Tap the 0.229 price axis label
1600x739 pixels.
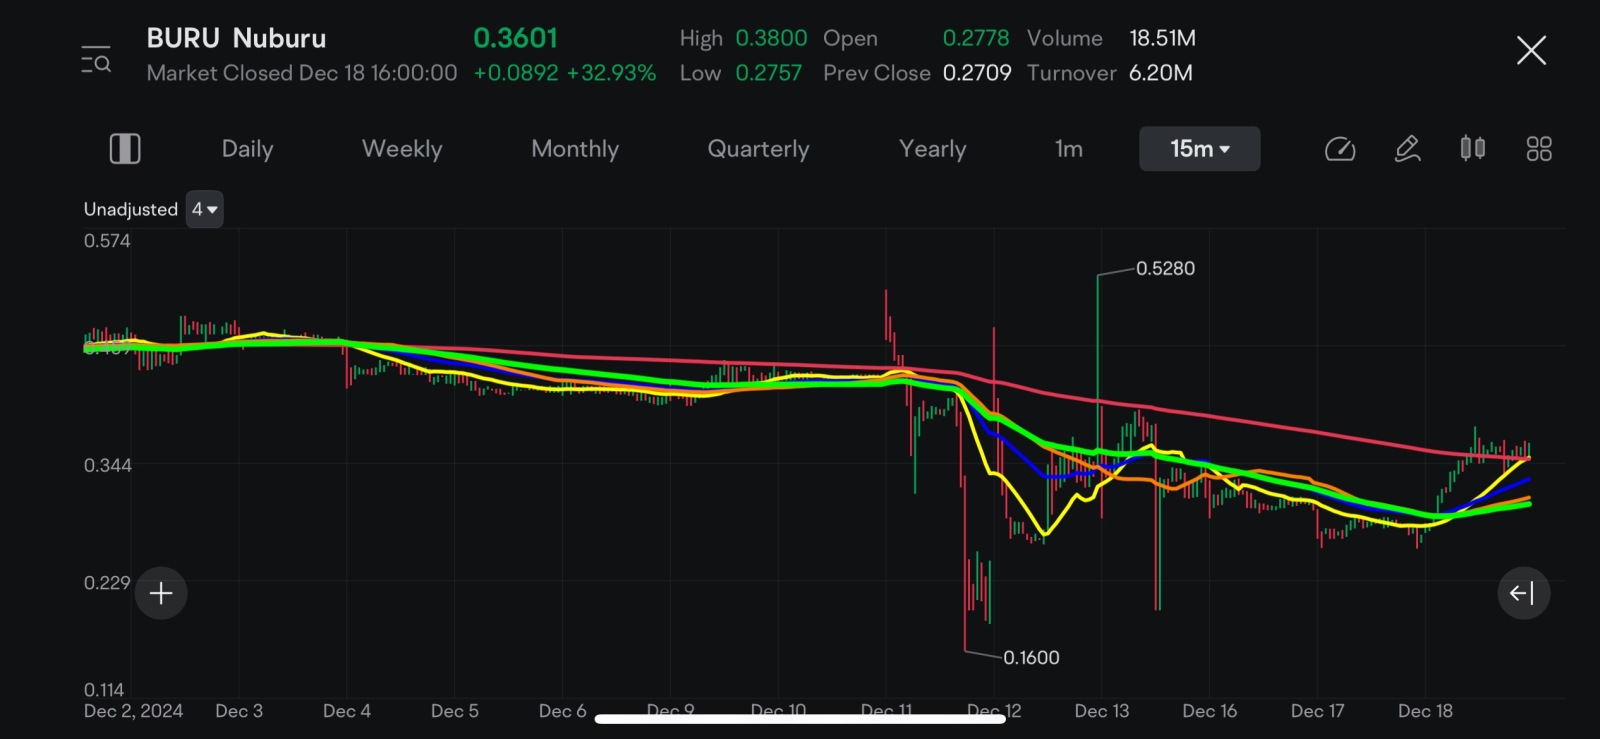(107, 583)
